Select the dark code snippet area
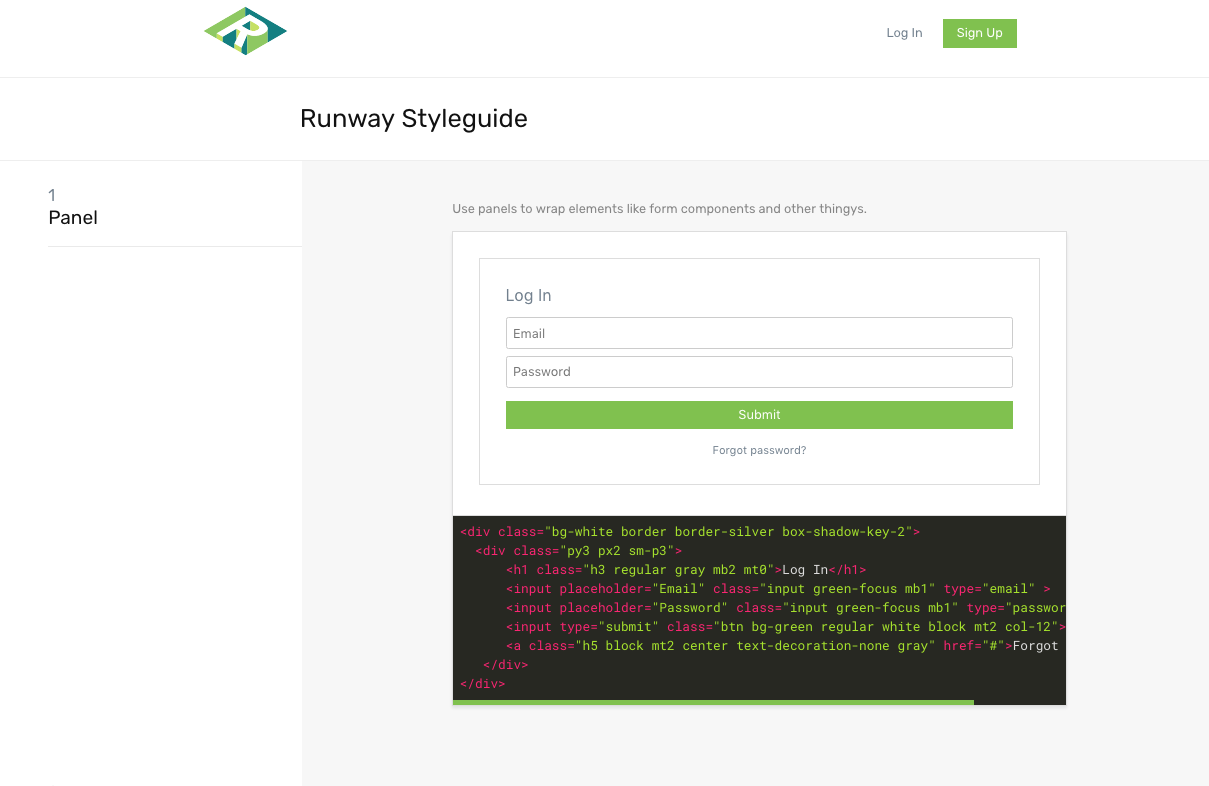The image size is (1209, 786). coord(758,608)
